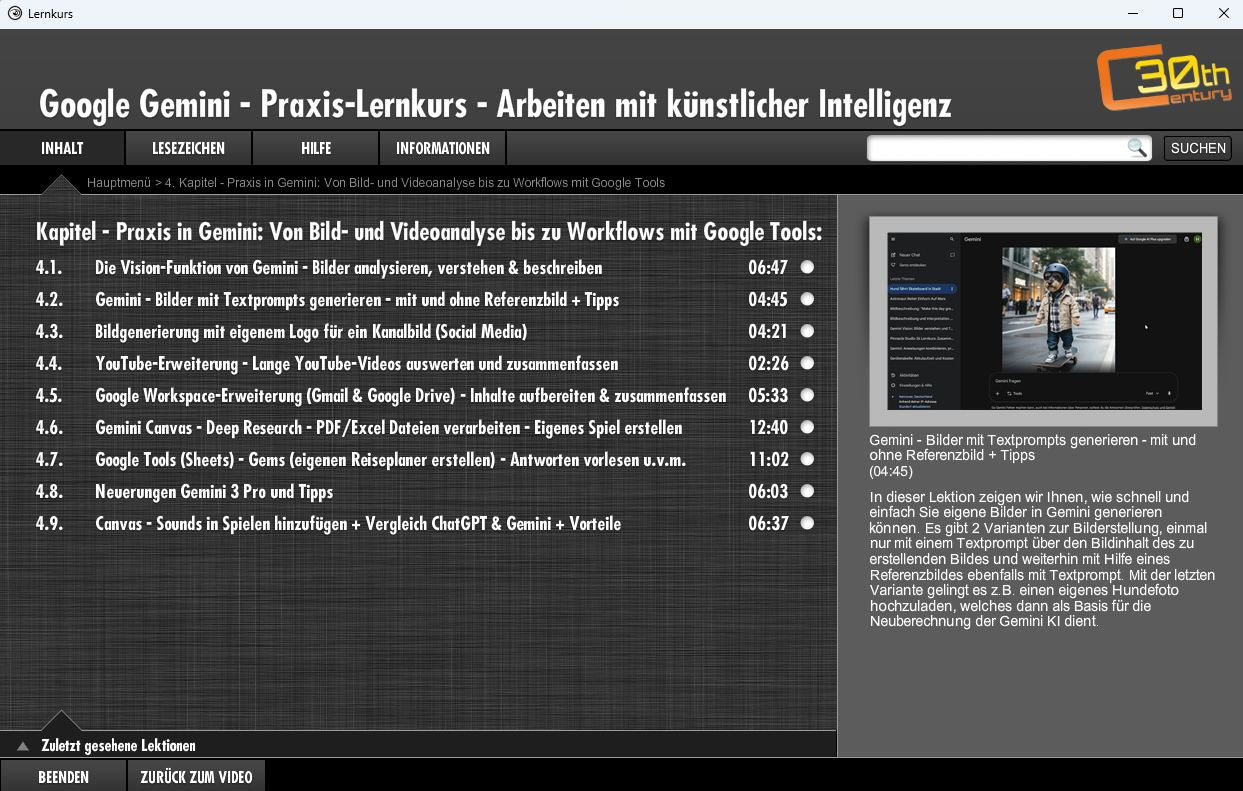The image size is (1243, 791).
Task: Toggle the watched indicator for lesson 4.6
Action: click(807, 427)
